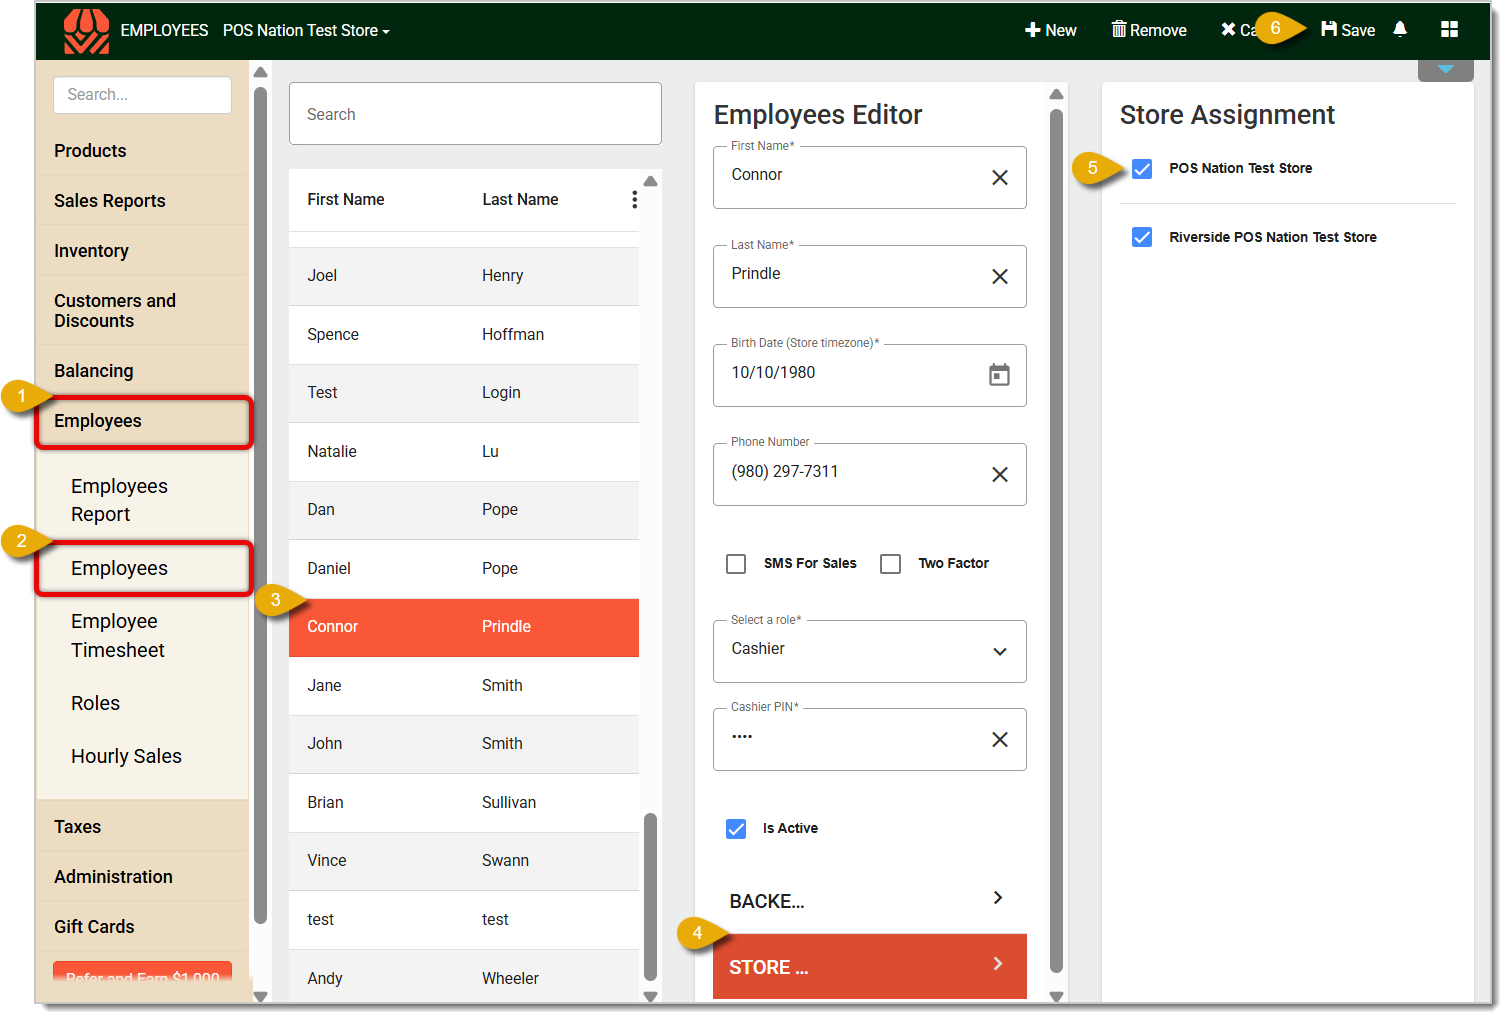Viewport: 1507px width, 1019px height.
Task: Click the employee list Search field
Action: point(475,114)
